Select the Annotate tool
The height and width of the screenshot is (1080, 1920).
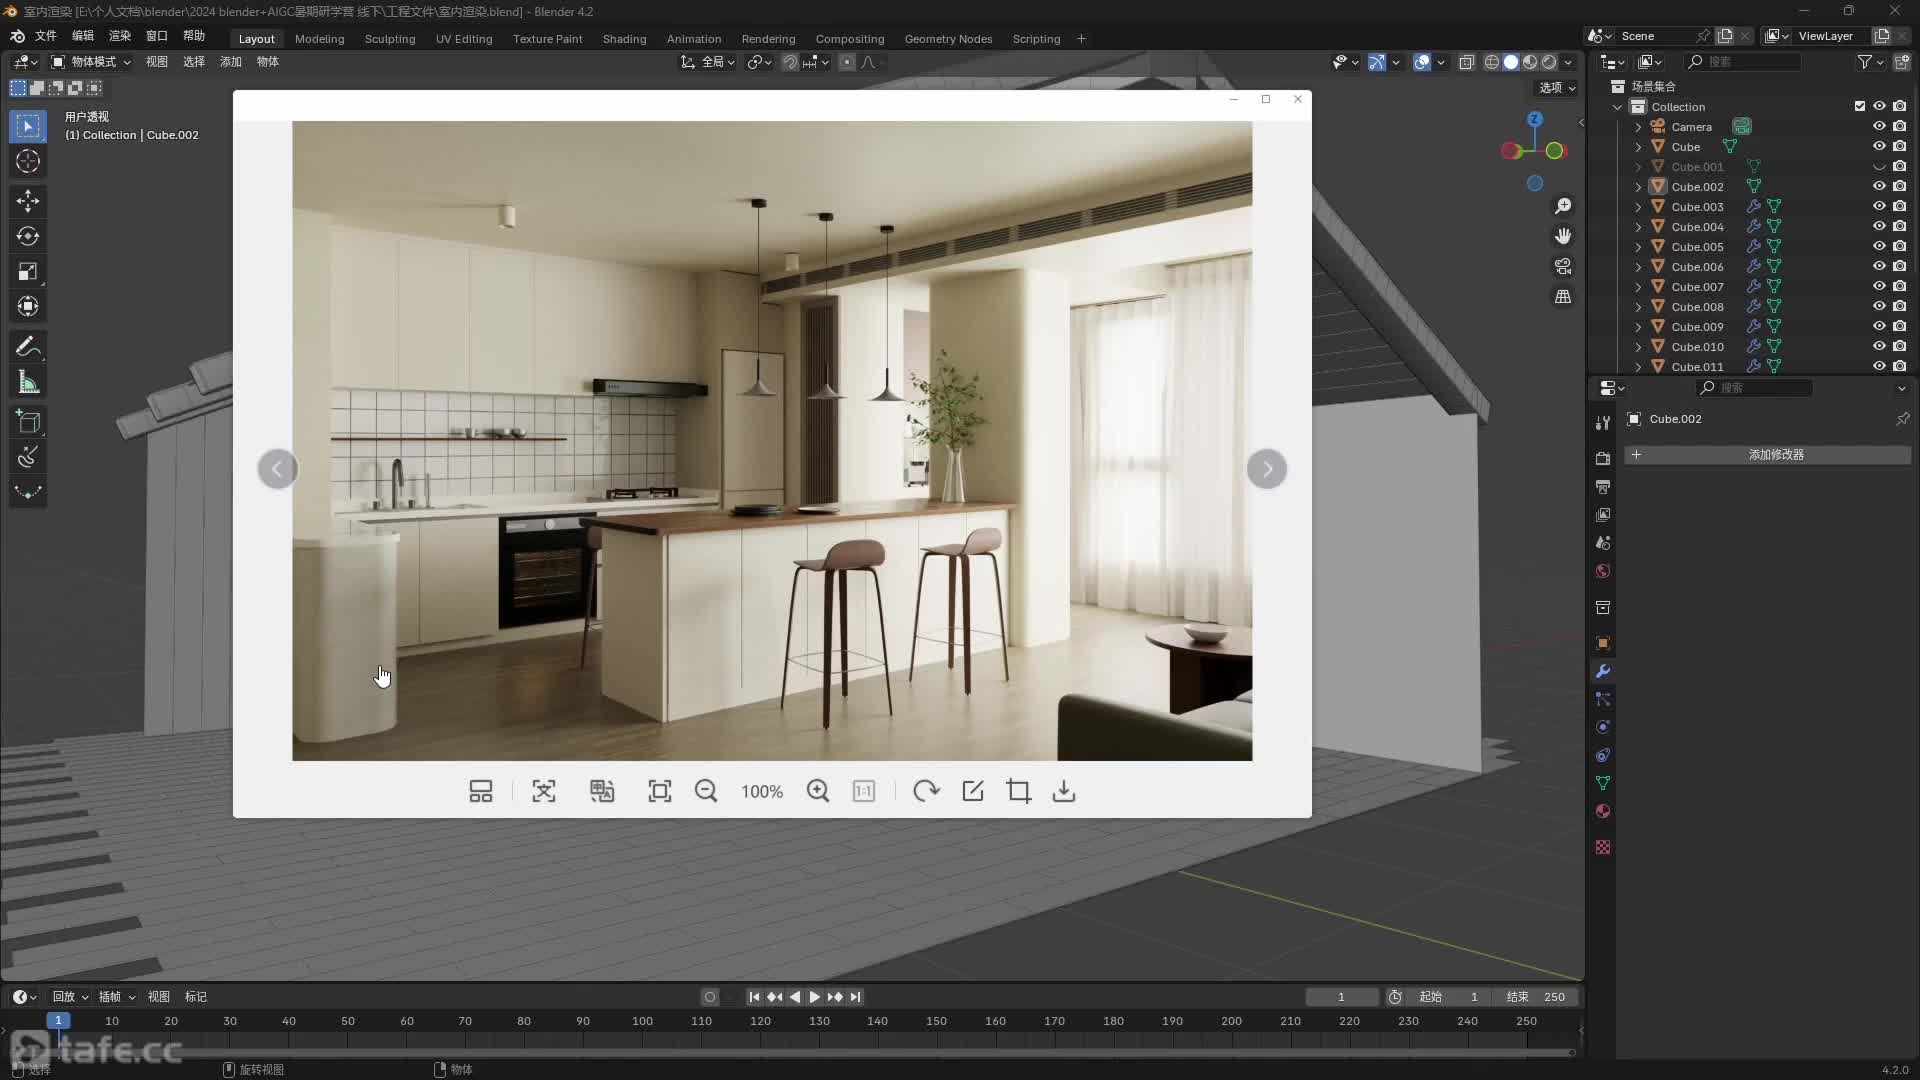pyautogui.click(x=28, y=347)
